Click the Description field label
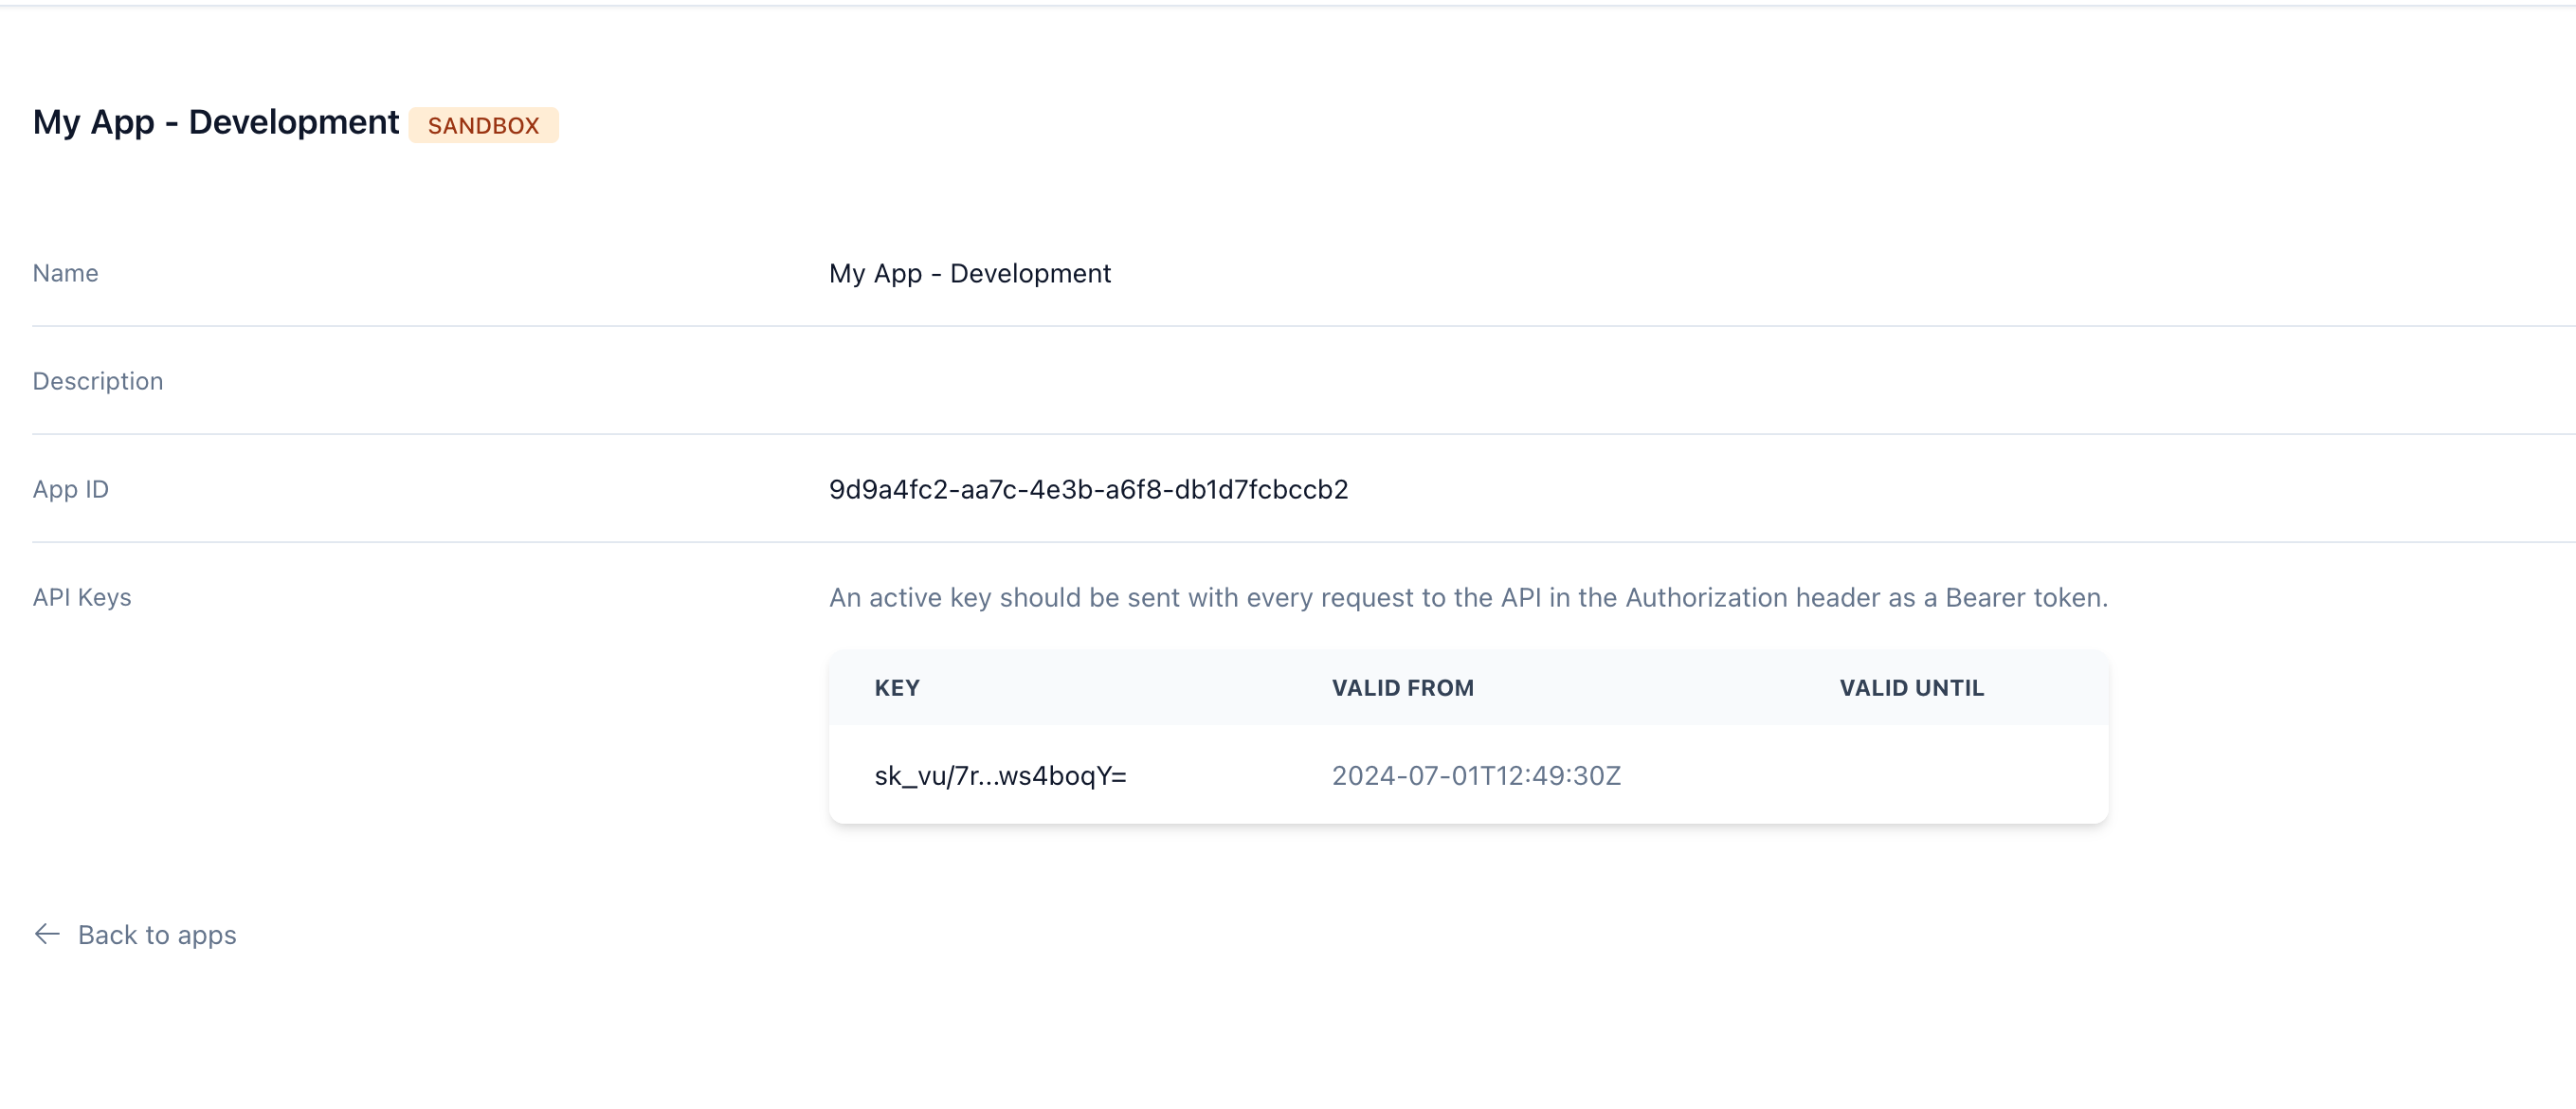Viewport: 2576px width, 1109px height. click(x=97, y=381)
